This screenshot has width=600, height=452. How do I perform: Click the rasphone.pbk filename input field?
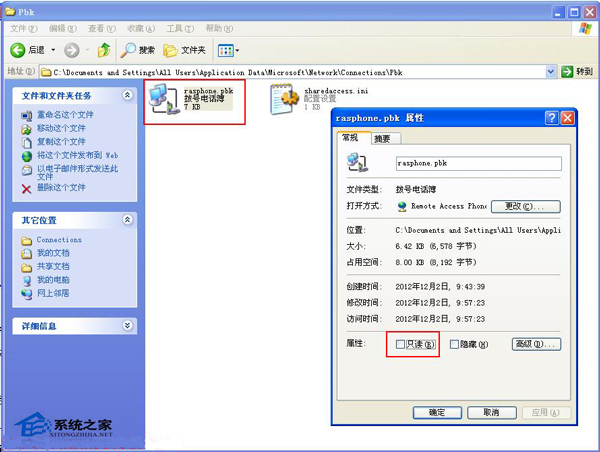479,163
